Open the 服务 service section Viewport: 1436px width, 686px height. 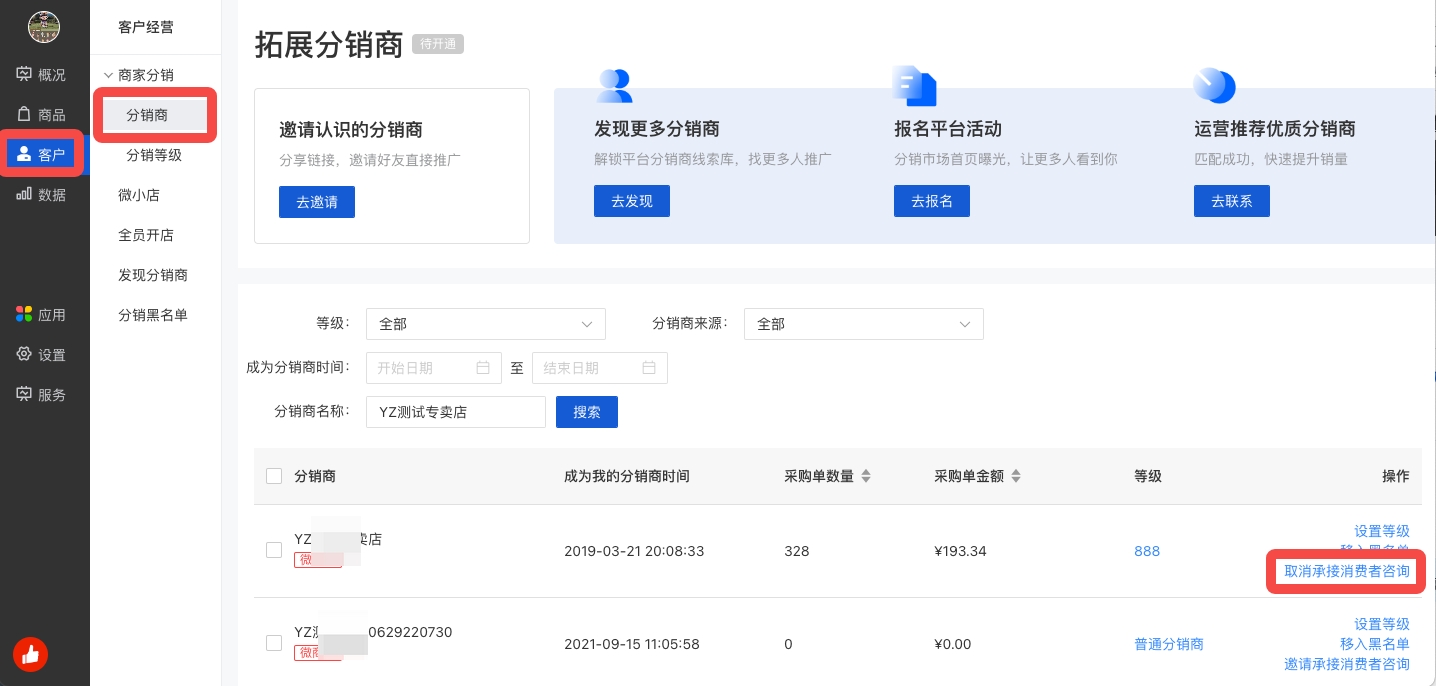point(41,395)
